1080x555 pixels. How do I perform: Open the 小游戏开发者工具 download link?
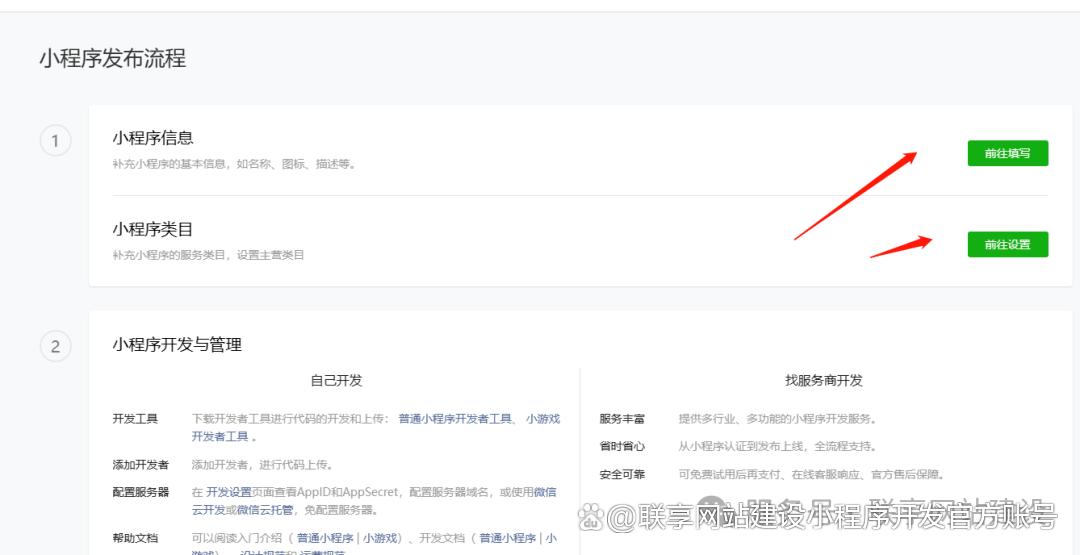543,419
